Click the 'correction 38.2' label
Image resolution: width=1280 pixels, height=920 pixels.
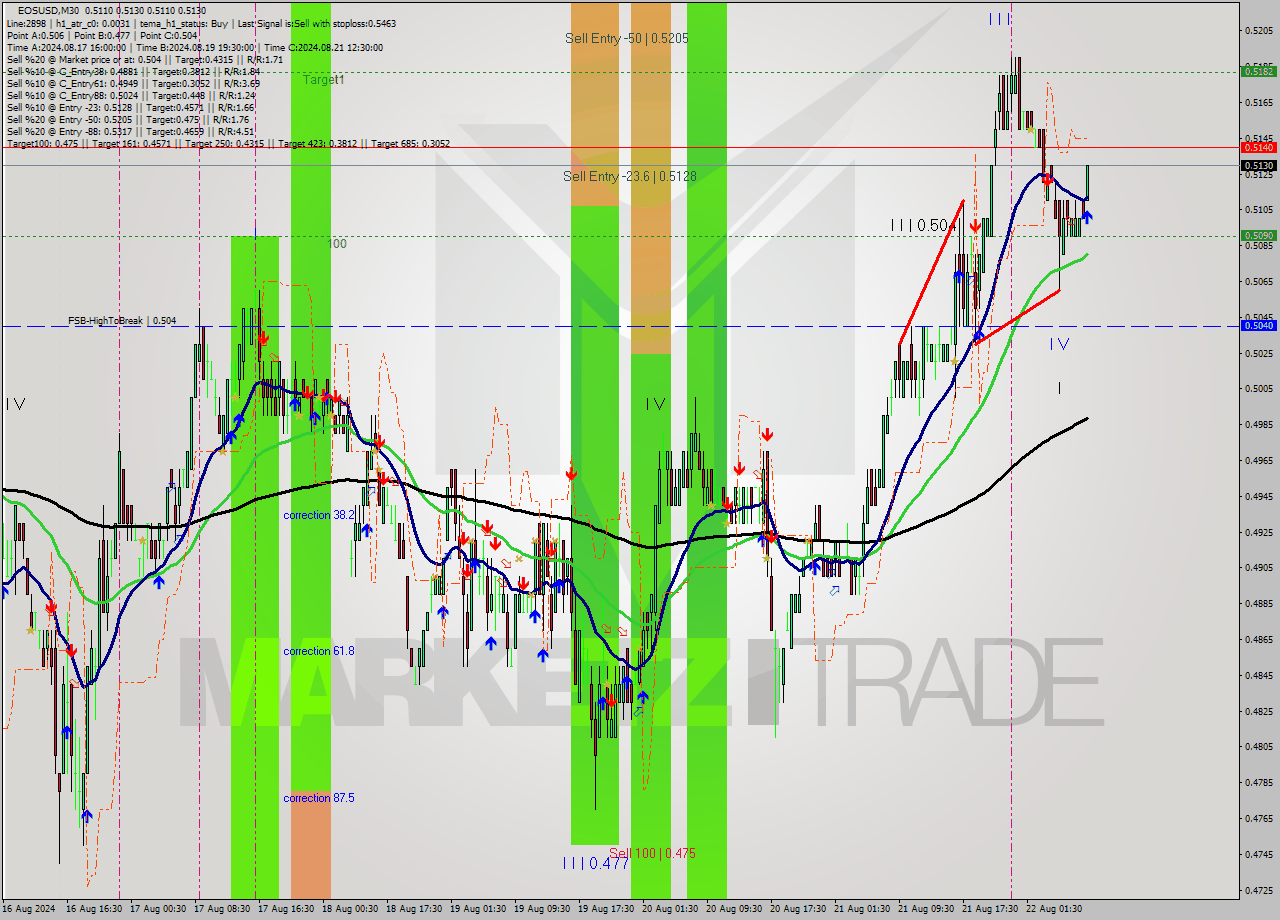[x=319, y=515]
